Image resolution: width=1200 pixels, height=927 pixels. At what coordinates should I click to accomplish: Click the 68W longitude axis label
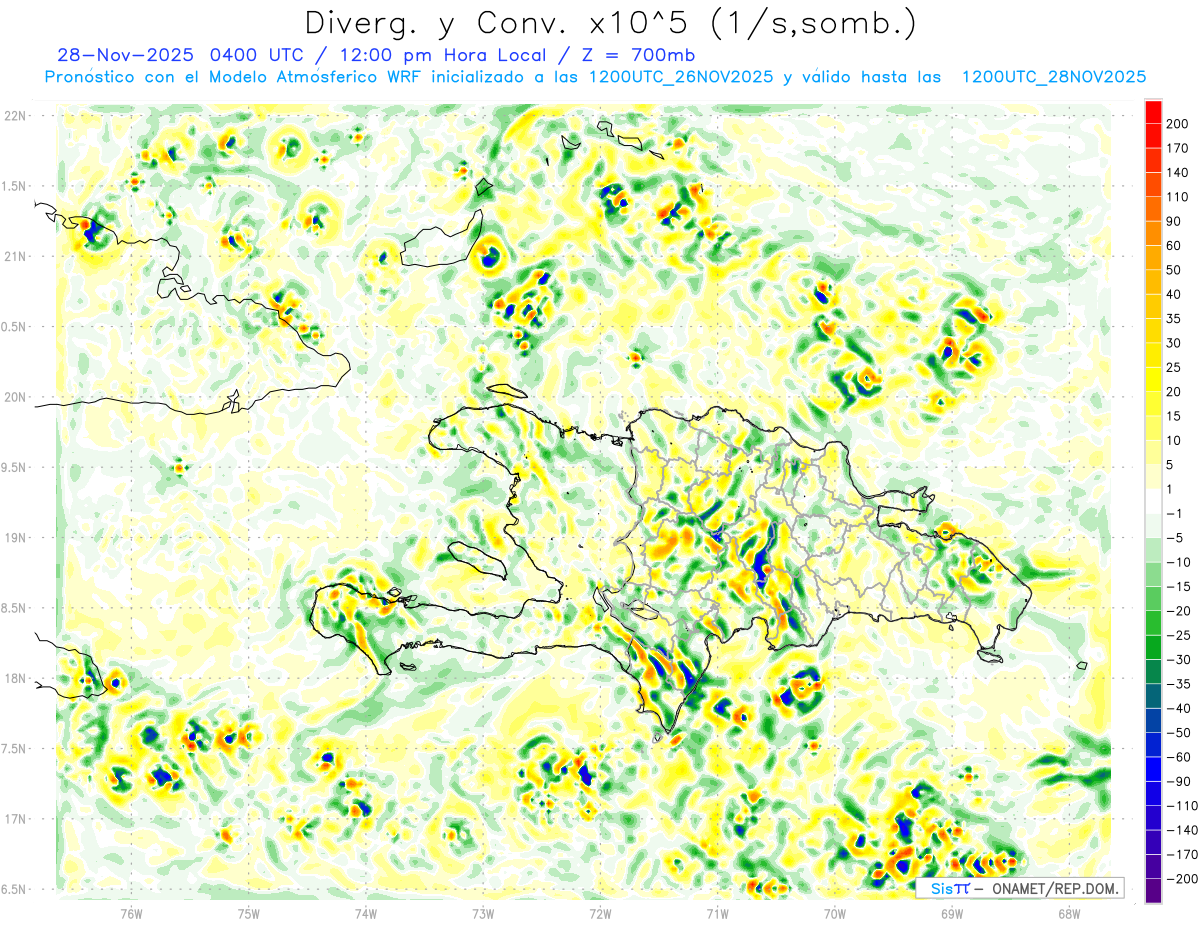click(1068, 913)
